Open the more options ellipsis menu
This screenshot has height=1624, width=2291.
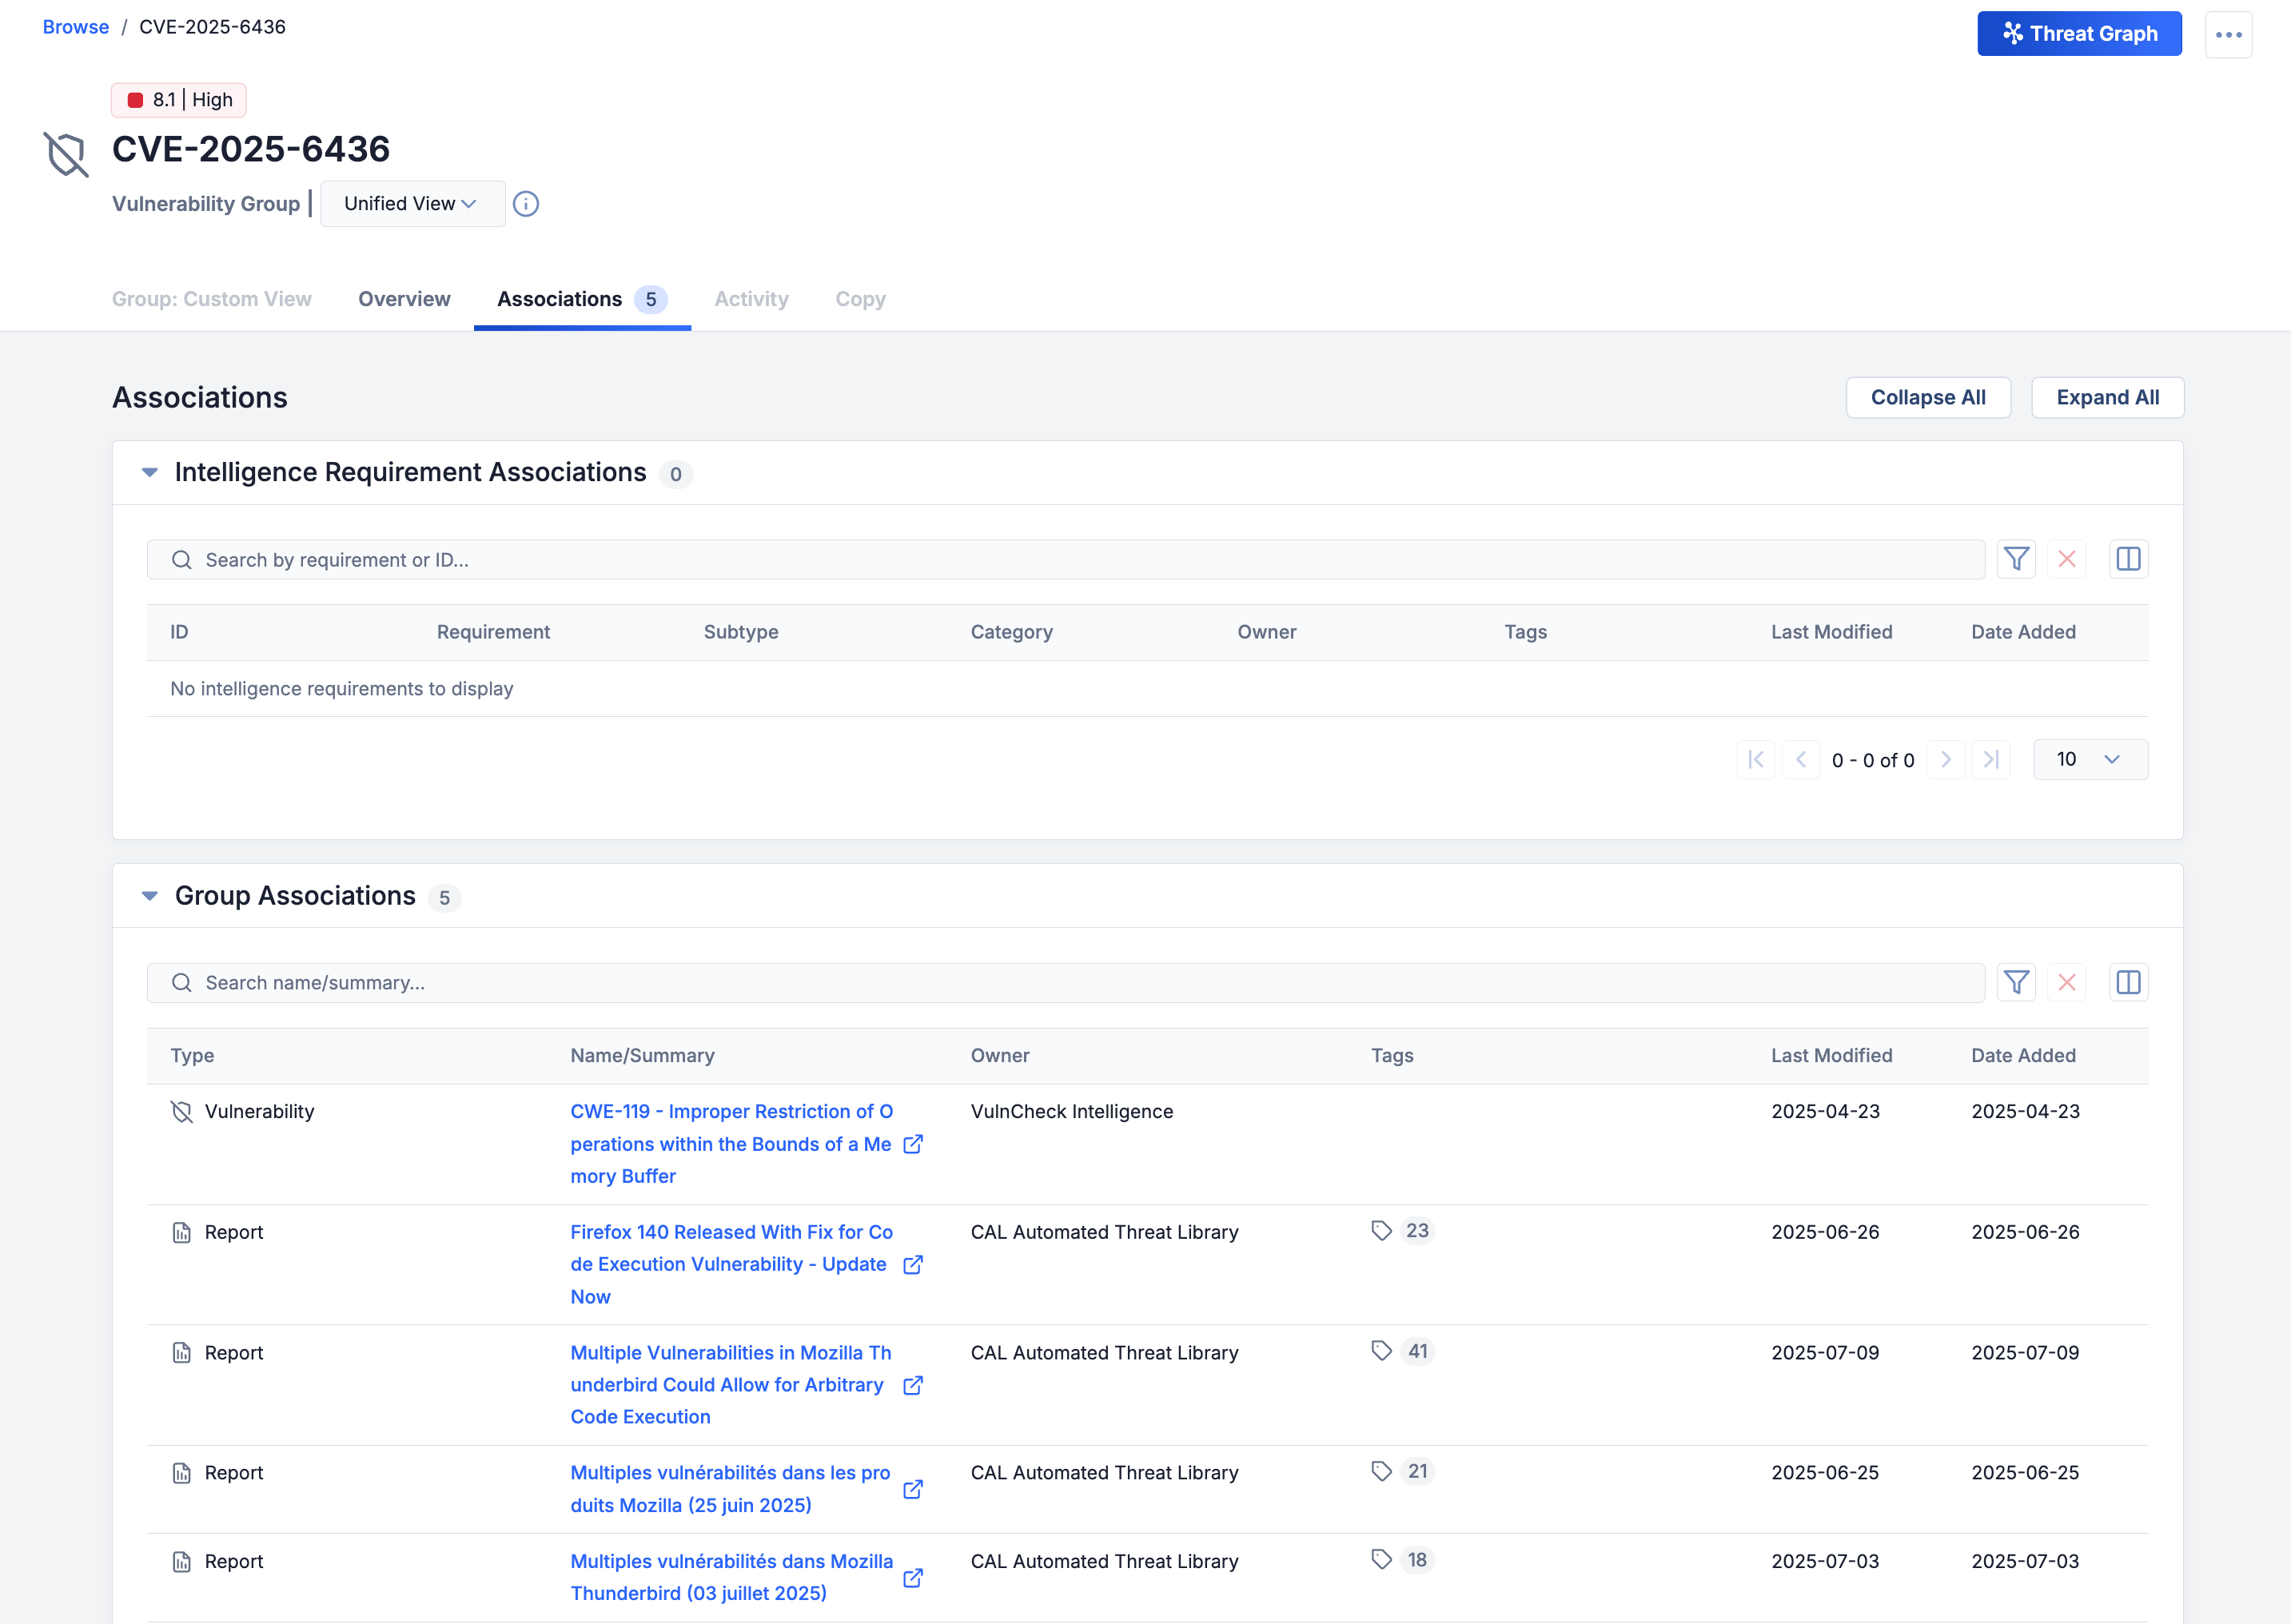(2228, 34)
